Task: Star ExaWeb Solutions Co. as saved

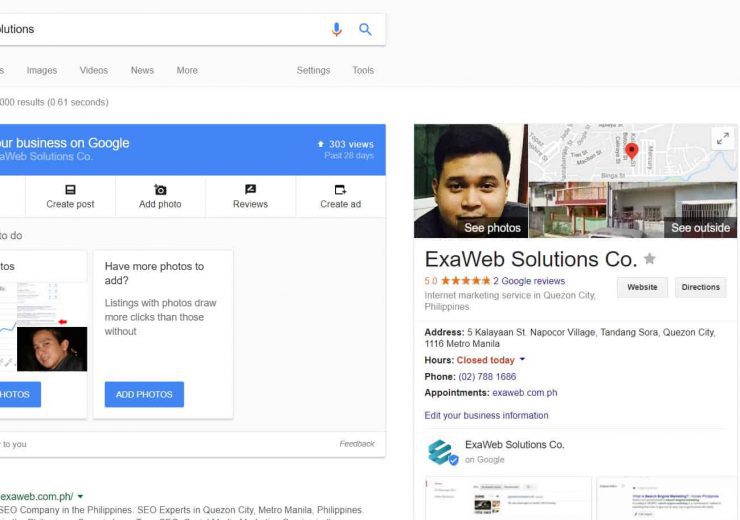Action: click(650, 259)
